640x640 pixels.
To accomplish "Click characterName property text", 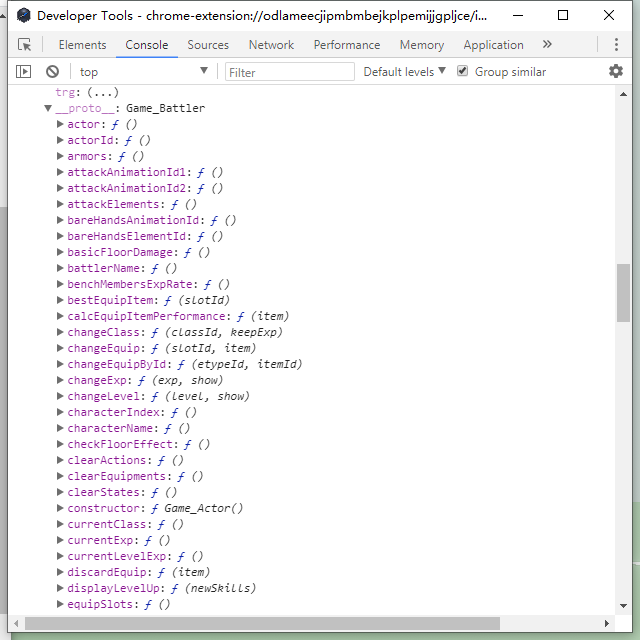I will tap(110, 428).
